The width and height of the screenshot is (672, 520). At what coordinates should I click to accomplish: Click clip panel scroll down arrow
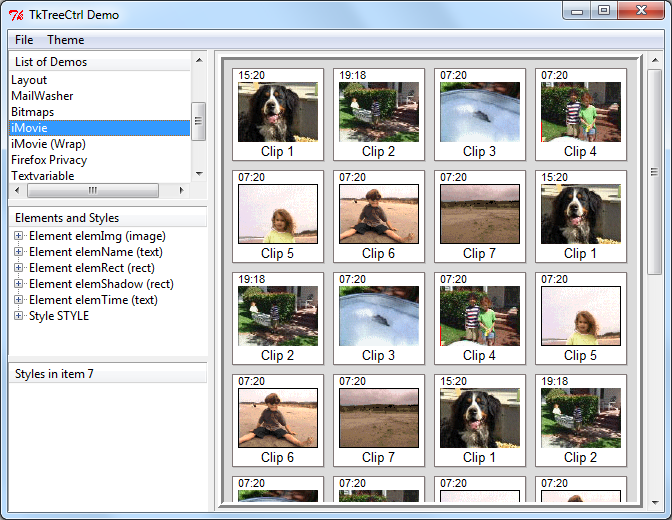point(655,502)
